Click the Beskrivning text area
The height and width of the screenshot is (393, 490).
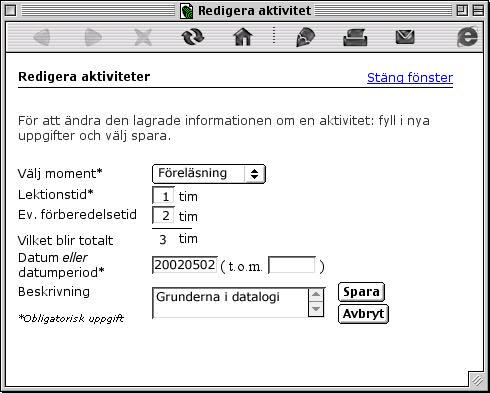pos(238,303)
